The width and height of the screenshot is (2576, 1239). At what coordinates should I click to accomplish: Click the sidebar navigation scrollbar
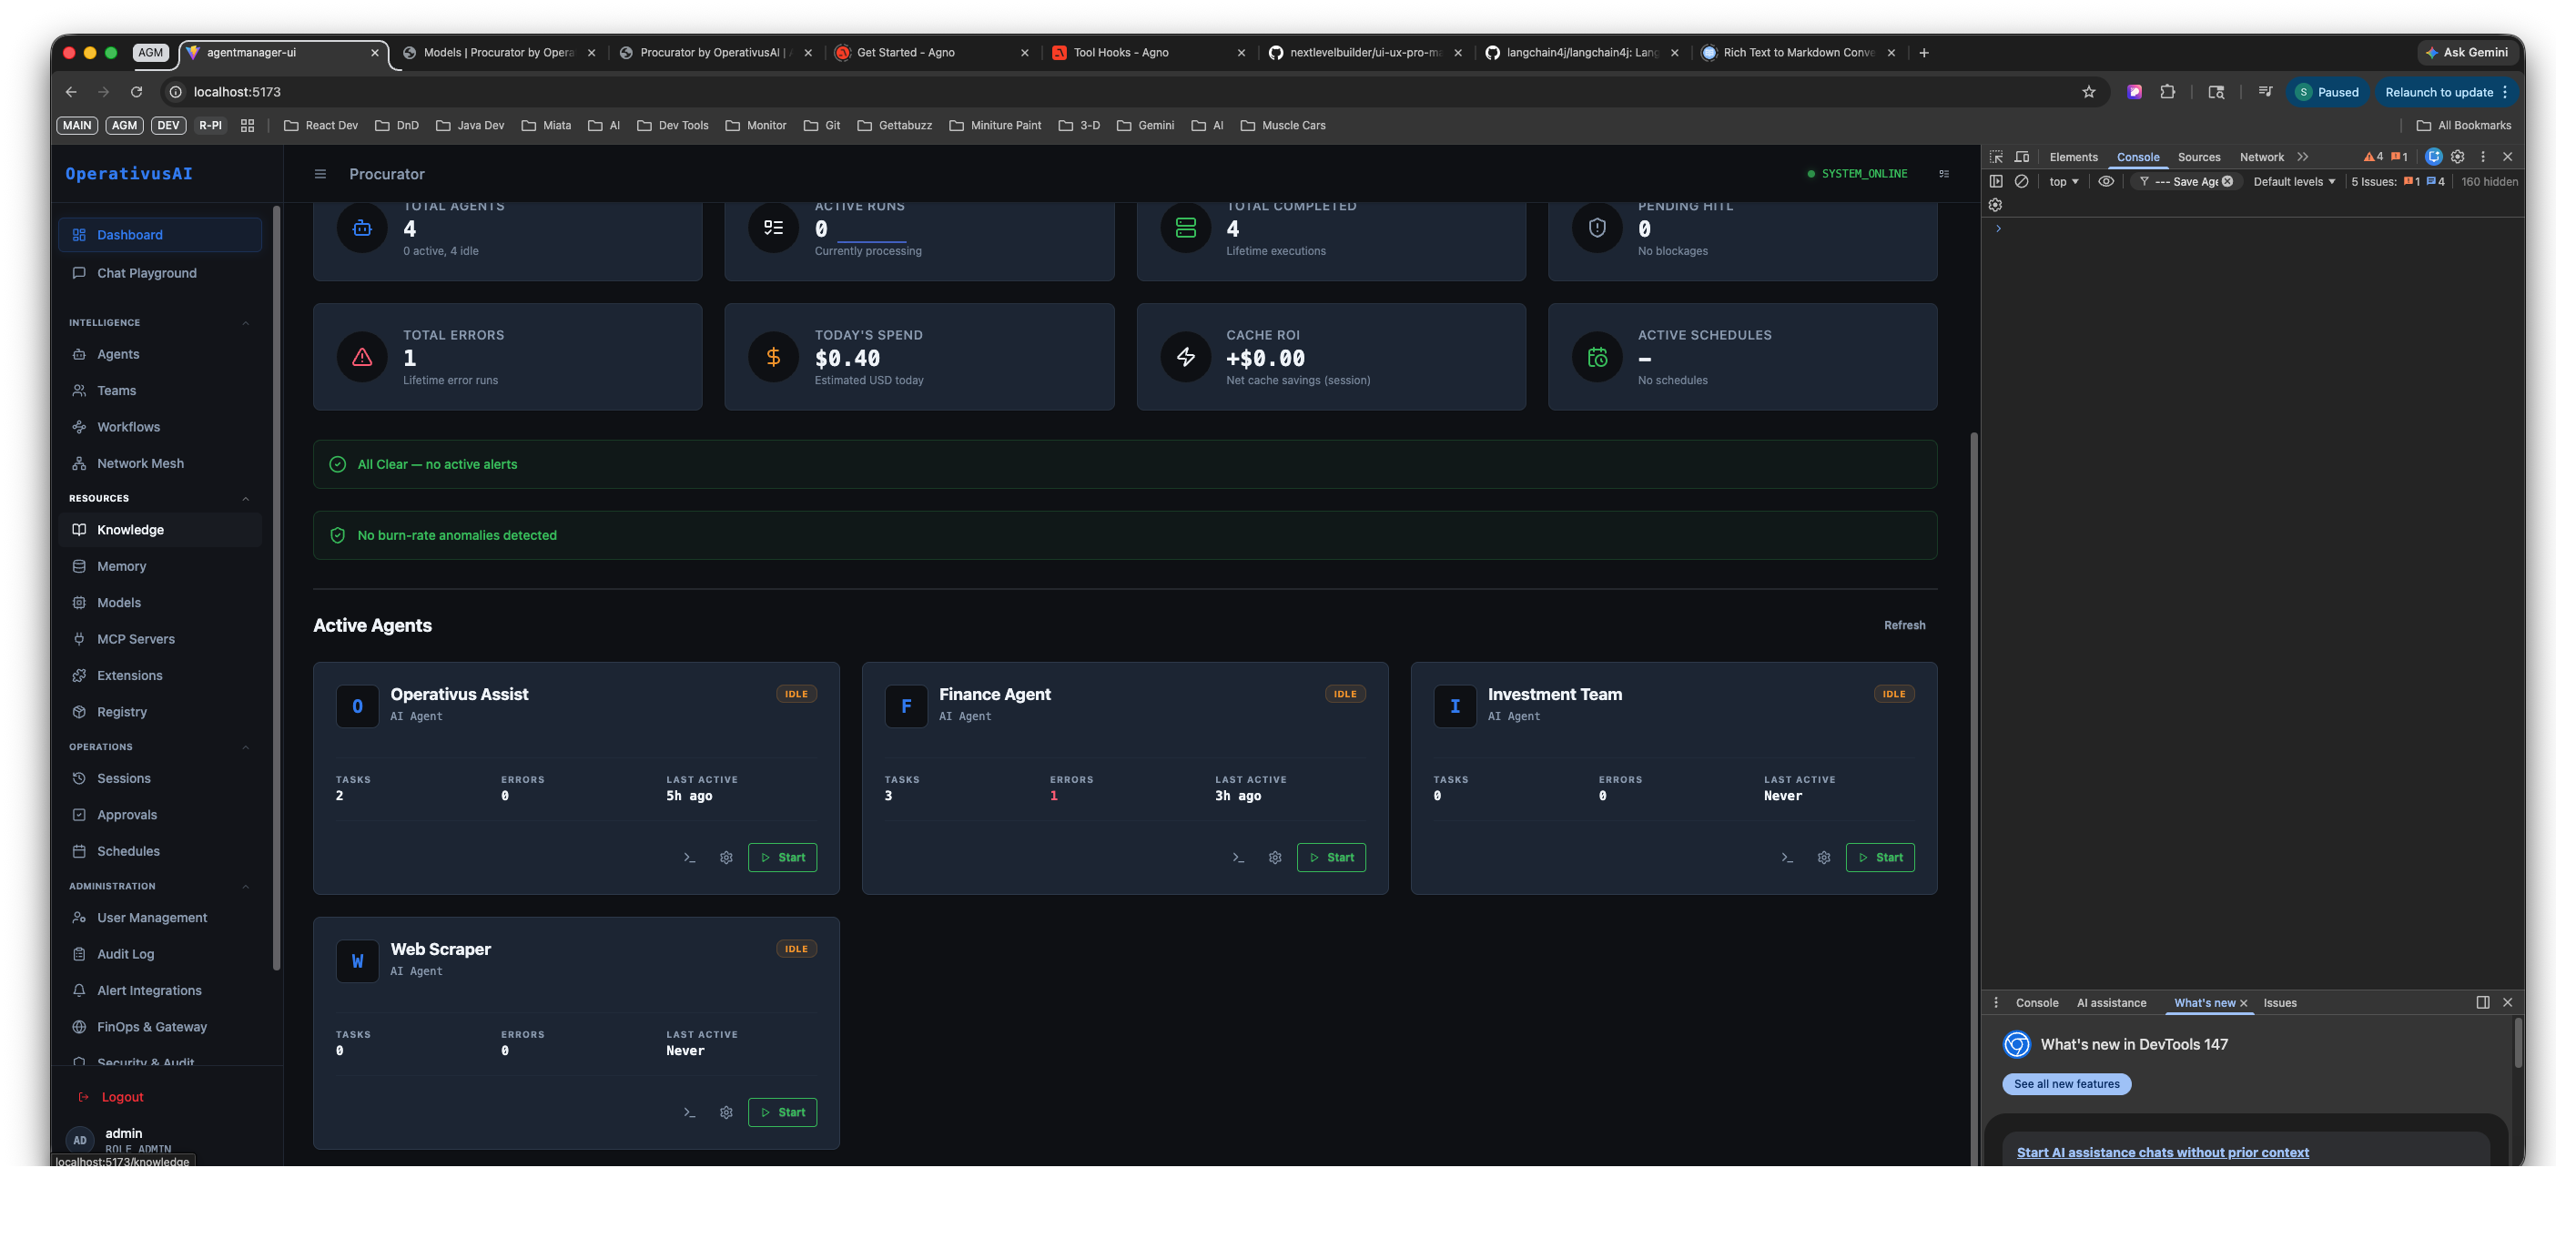click(276, 588)
